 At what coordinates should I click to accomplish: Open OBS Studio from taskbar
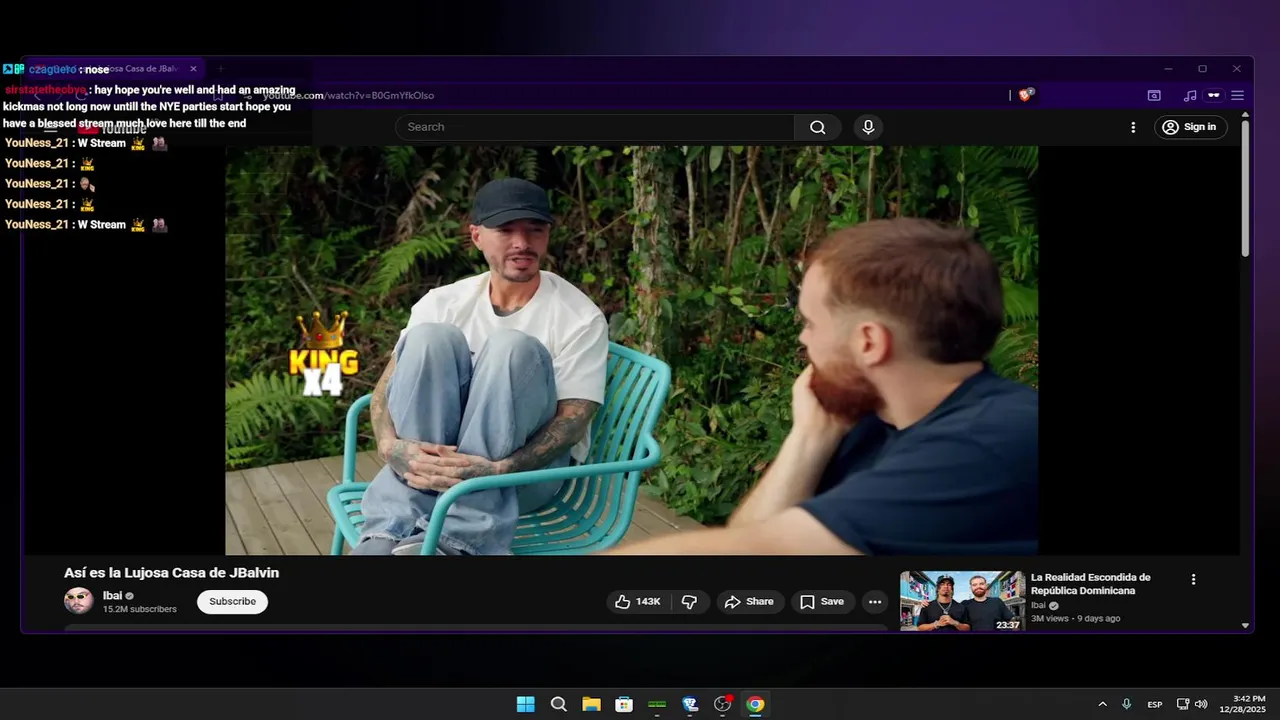[x=723, y=704]
